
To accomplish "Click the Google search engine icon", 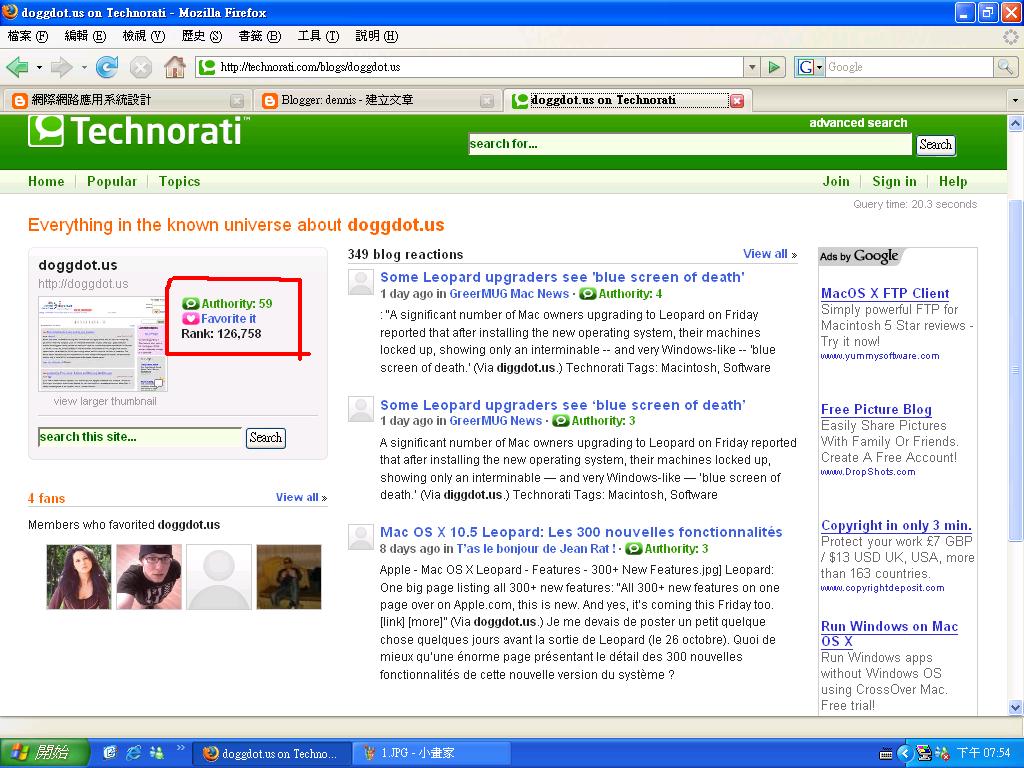I will 805,67.
